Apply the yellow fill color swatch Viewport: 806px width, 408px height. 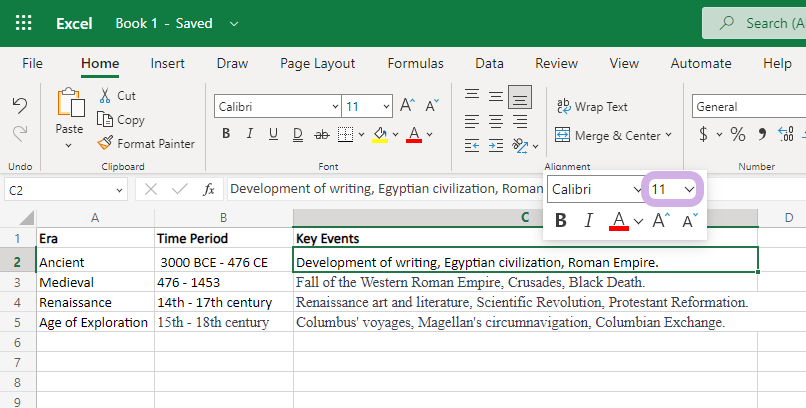pyautogui.click(x=379, y=134)
